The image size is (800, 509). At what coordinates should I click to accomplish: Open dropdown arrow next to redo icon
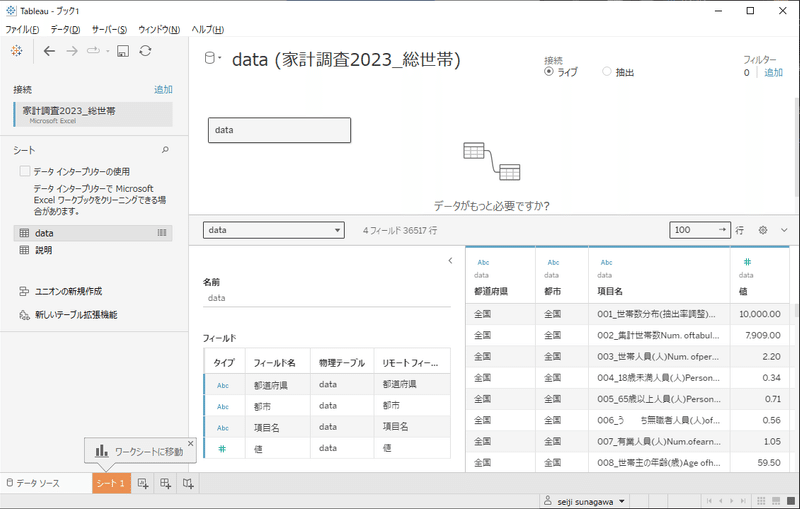tap(108, 51)
